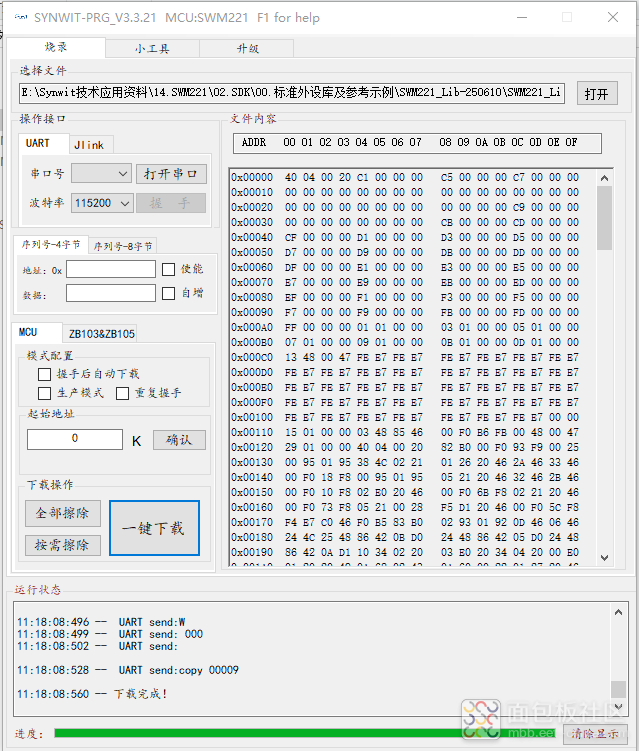Click the 打开串口 button

171,173
